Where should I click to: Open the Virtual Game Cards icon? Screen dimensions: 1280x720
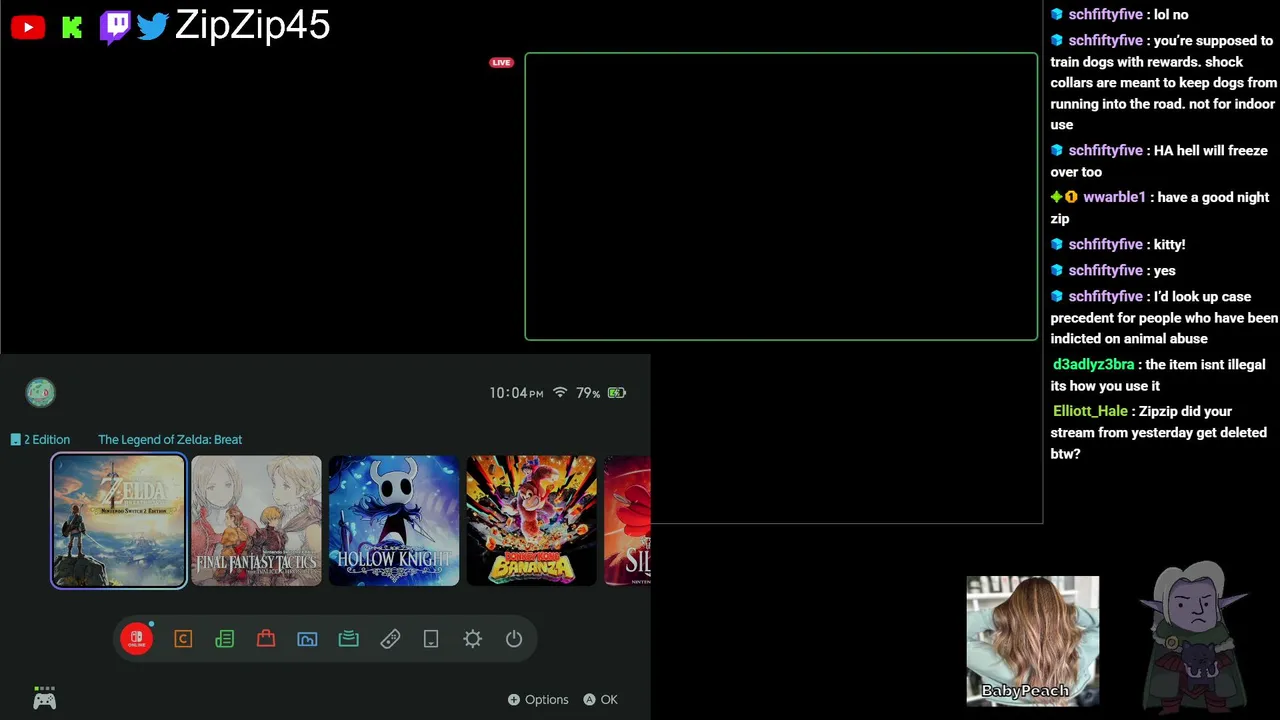pos(431,639)
